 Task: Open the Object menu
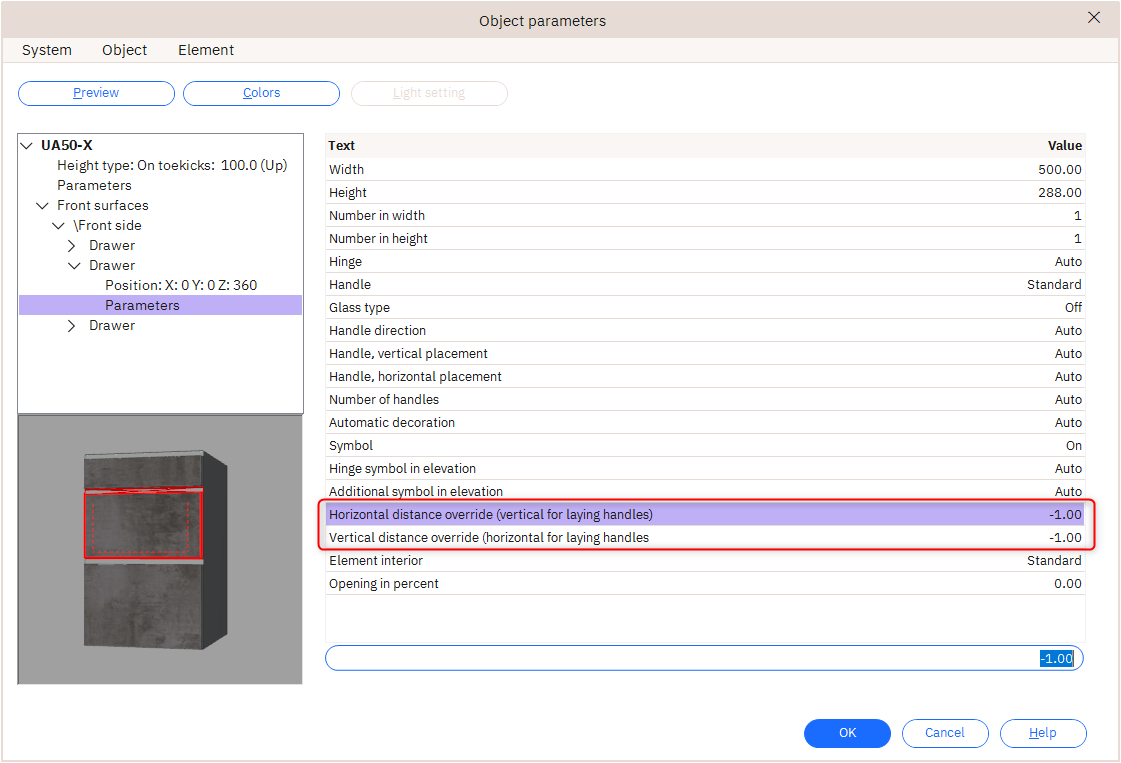124,50
